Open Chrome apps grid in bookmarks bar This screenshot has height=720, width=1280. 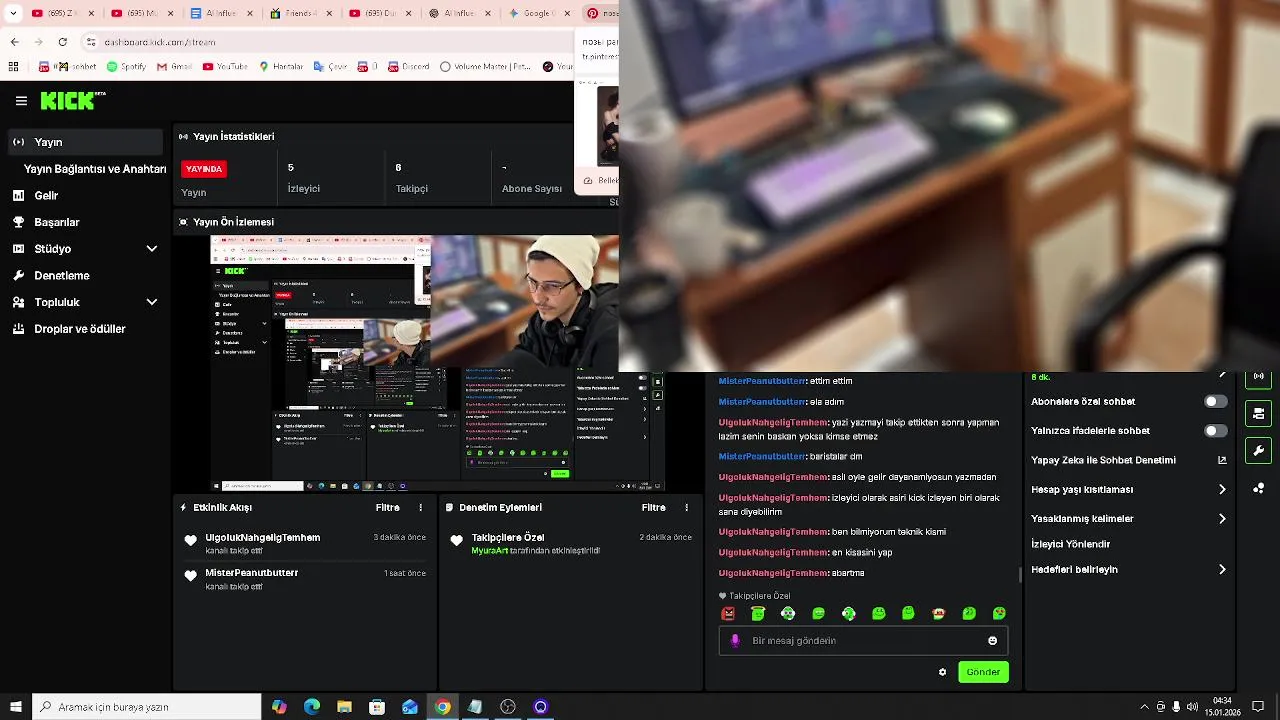pyautogui.click(x=13, y=67)
